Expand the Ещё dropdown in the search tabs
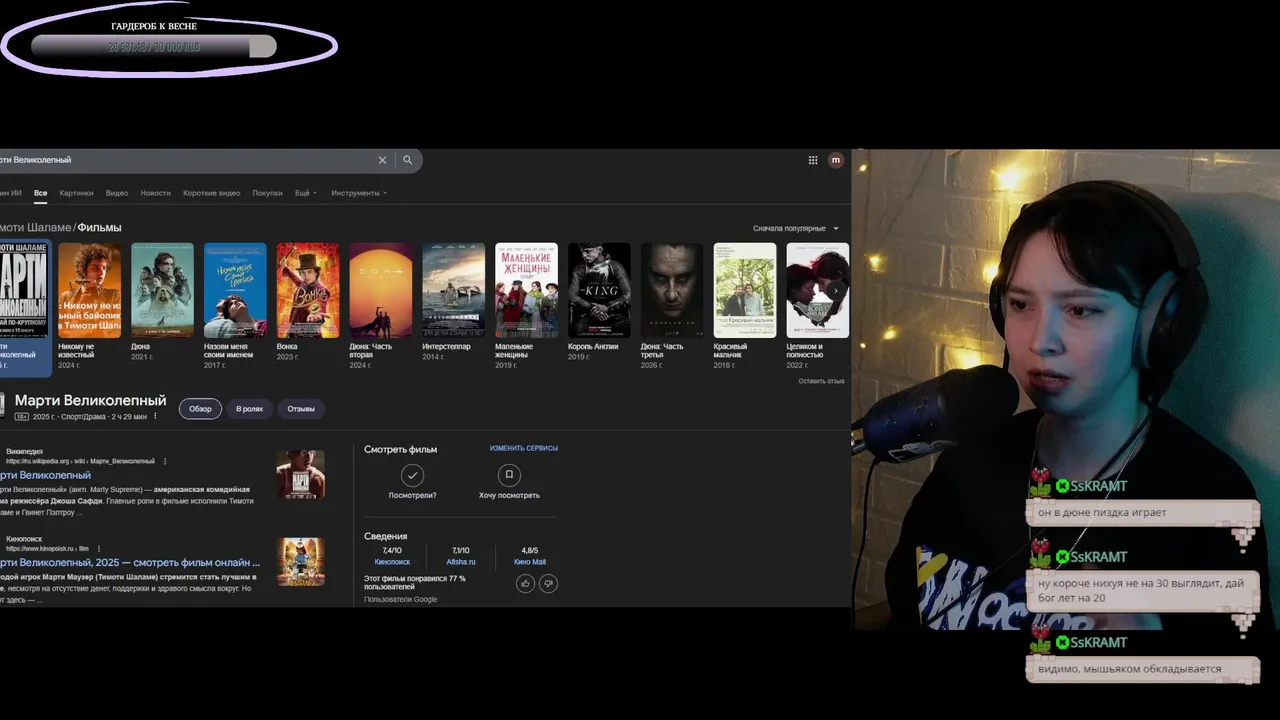1280x720 pixels. [x=306, y=193]
